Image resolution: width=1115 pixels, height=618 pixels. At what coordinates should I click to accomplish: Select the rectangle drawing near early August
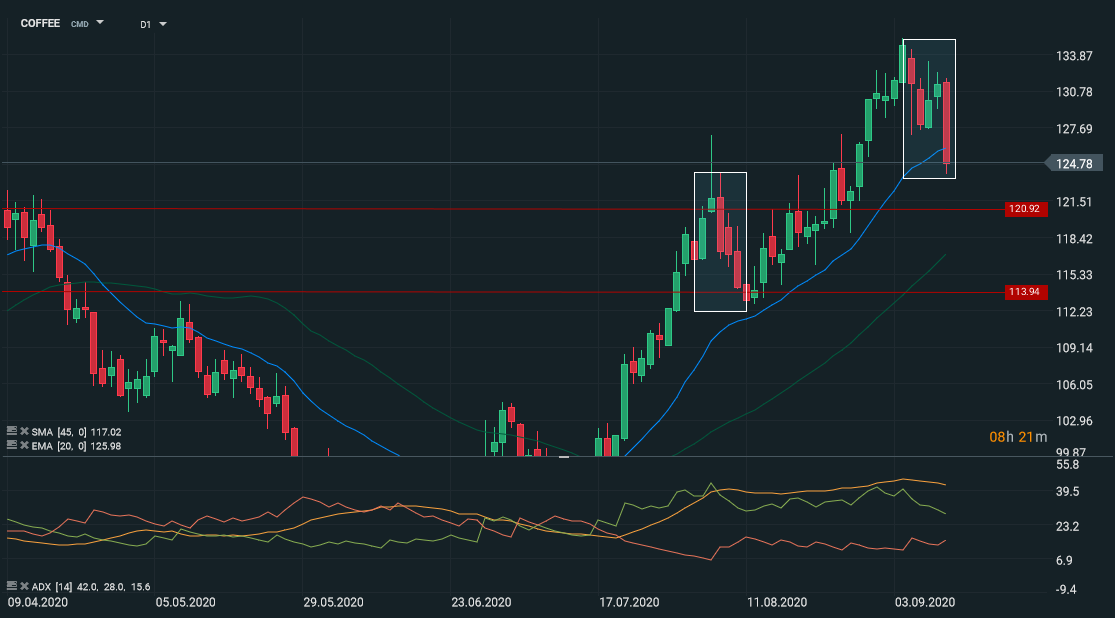(720, 242)
